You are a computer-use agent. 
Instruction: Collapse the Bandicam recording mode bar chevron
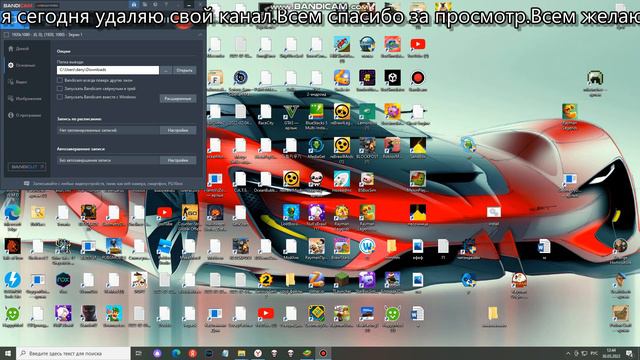click(200, 35)
